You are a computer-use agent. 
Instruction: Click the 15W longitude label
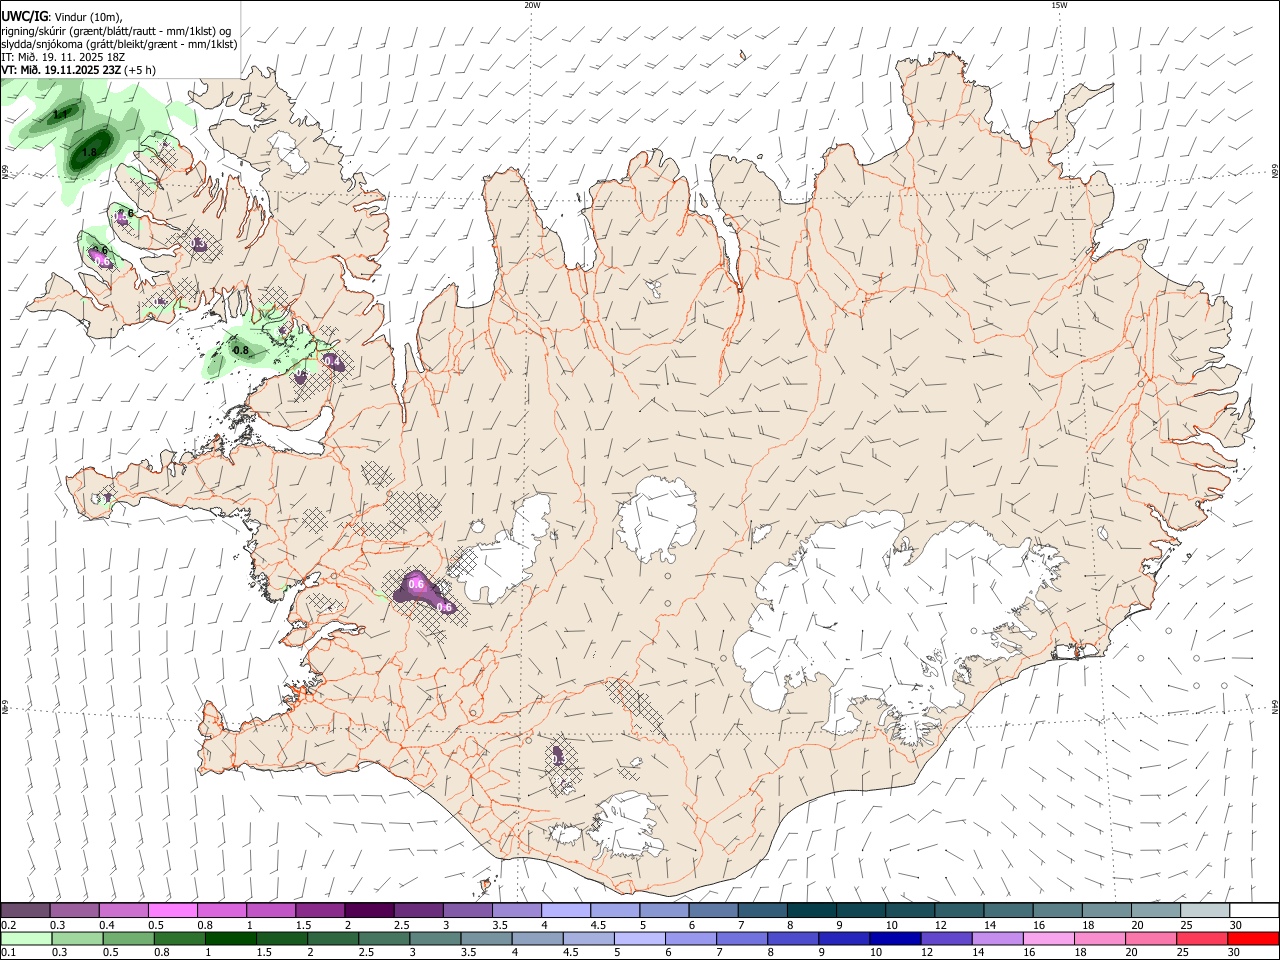1059,5
